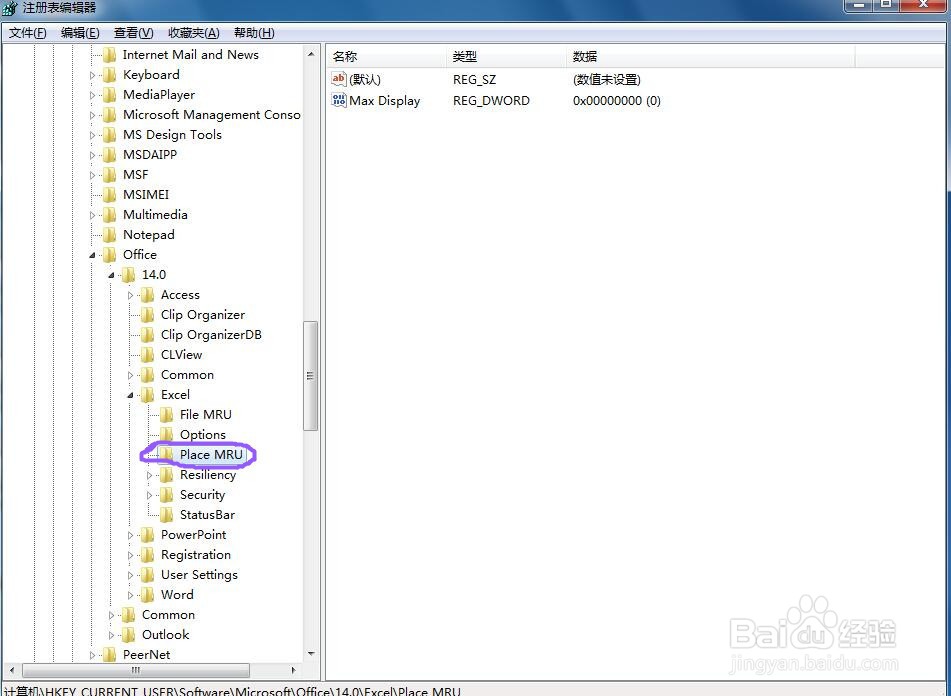
Task: Click the PowerPoint folder icon
Action: point(147,535)
